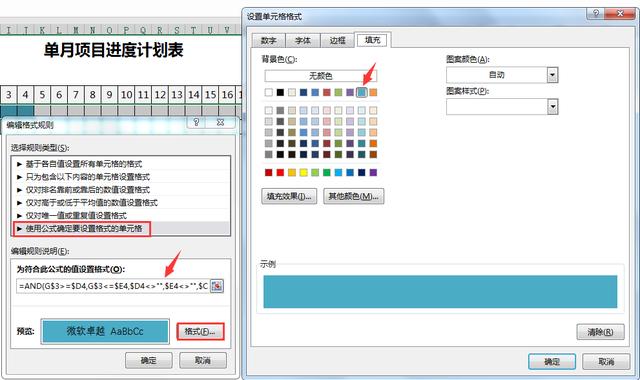This screenshot has width=640, height=380.
Task: Open the 数字 tab
Action: [x=268, y=40]
